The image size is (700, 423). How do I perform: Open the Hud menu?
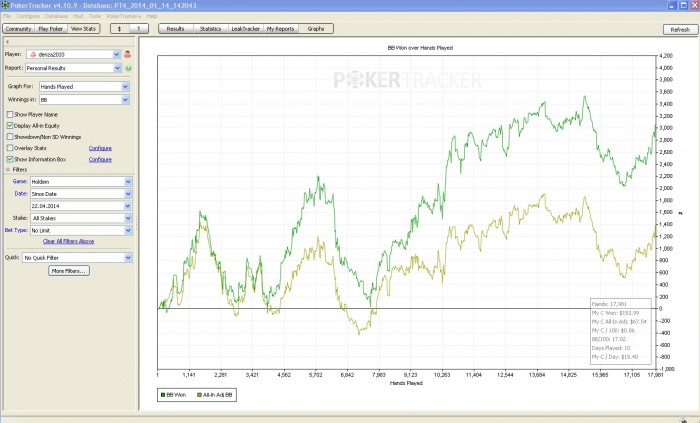pos(78,16)
